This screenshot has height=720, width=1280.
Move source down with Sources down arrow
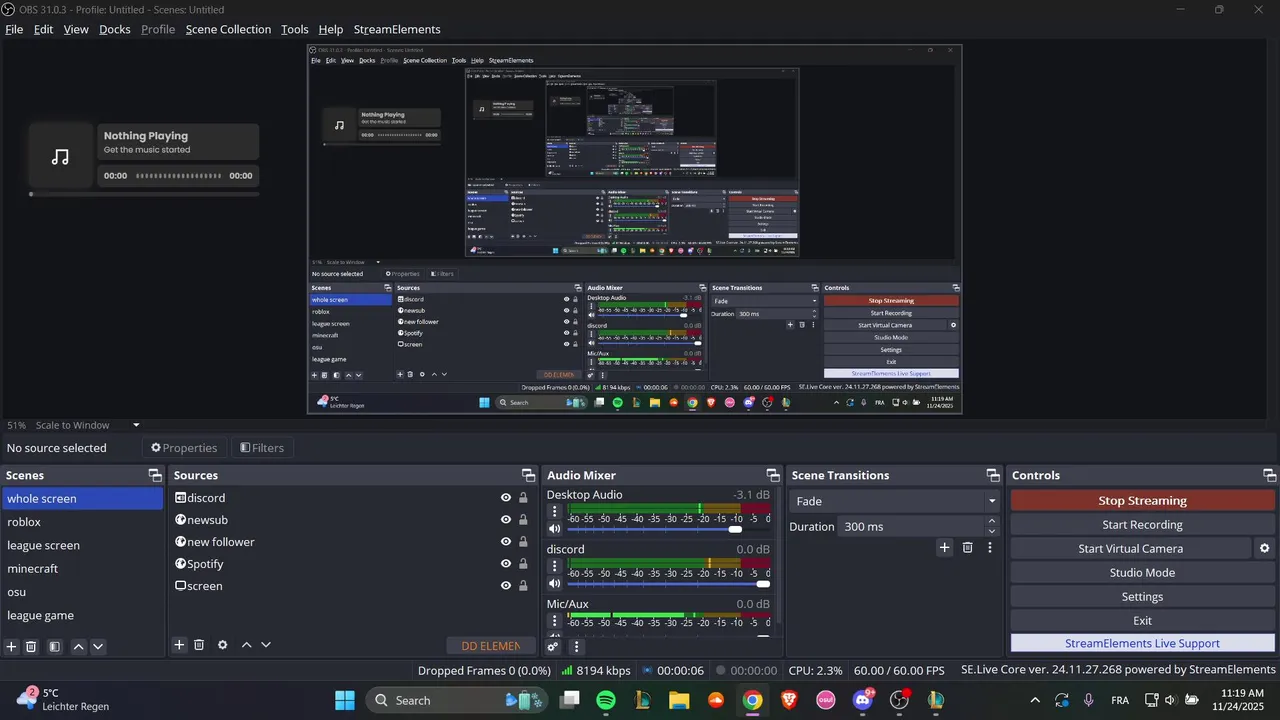pyautogui.click(x=266, y=645)
